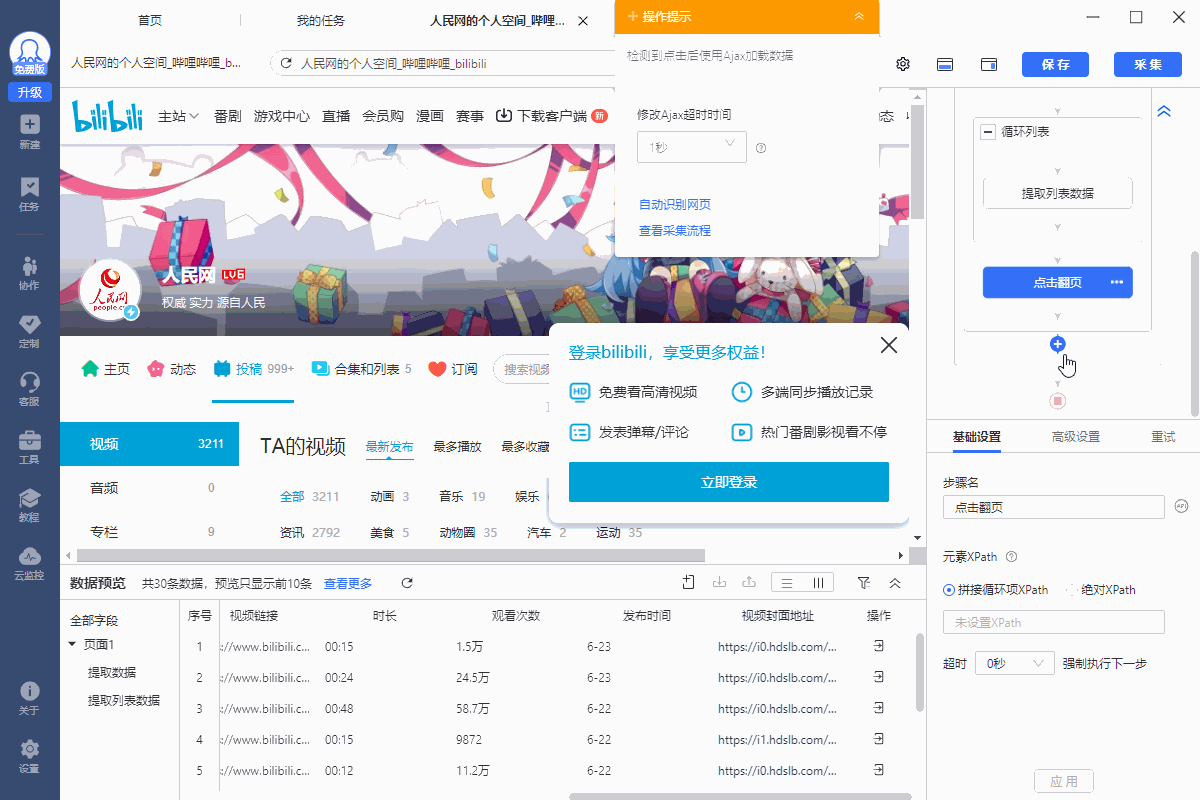Select the 提取列表数据 workflow step
Viewport: 1200px width, 800px height.
[1057, 194]
